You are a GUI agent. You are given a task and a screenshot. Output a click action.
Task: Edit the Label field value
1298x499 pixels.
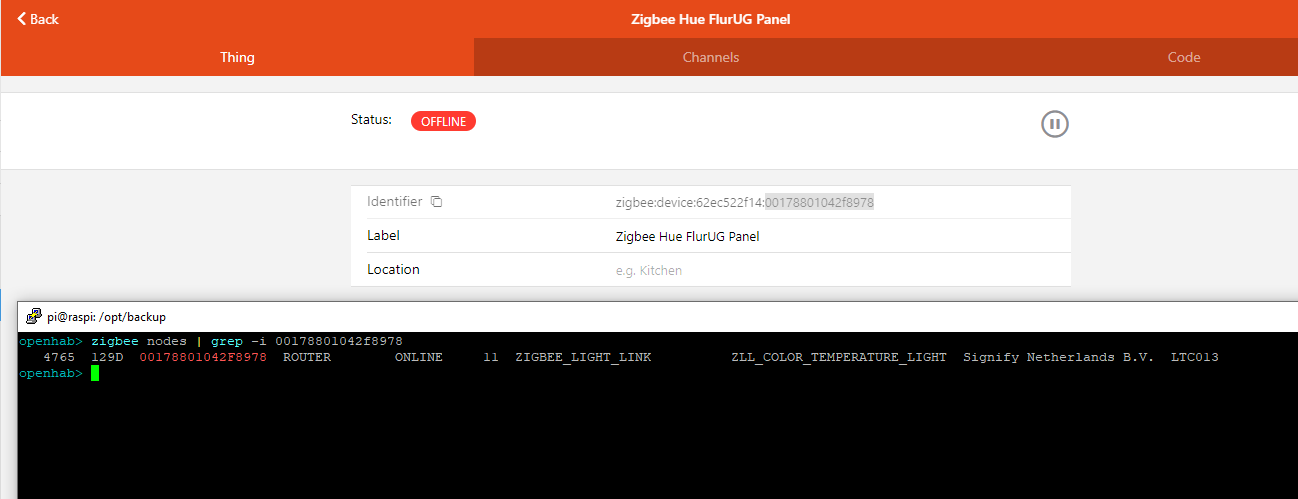click(688, 236)
